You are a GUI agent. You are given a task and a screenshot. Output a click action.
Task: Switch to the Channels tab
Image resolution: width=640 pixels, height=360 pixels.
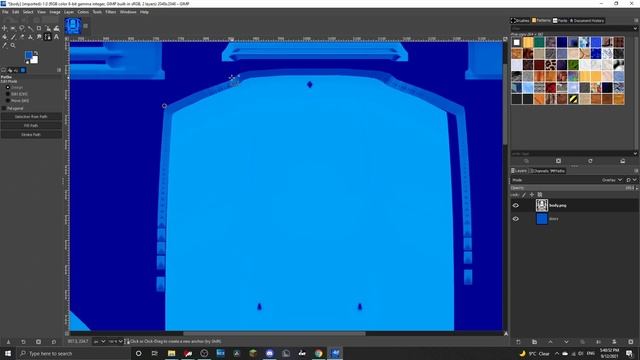(x=540, y=171)
